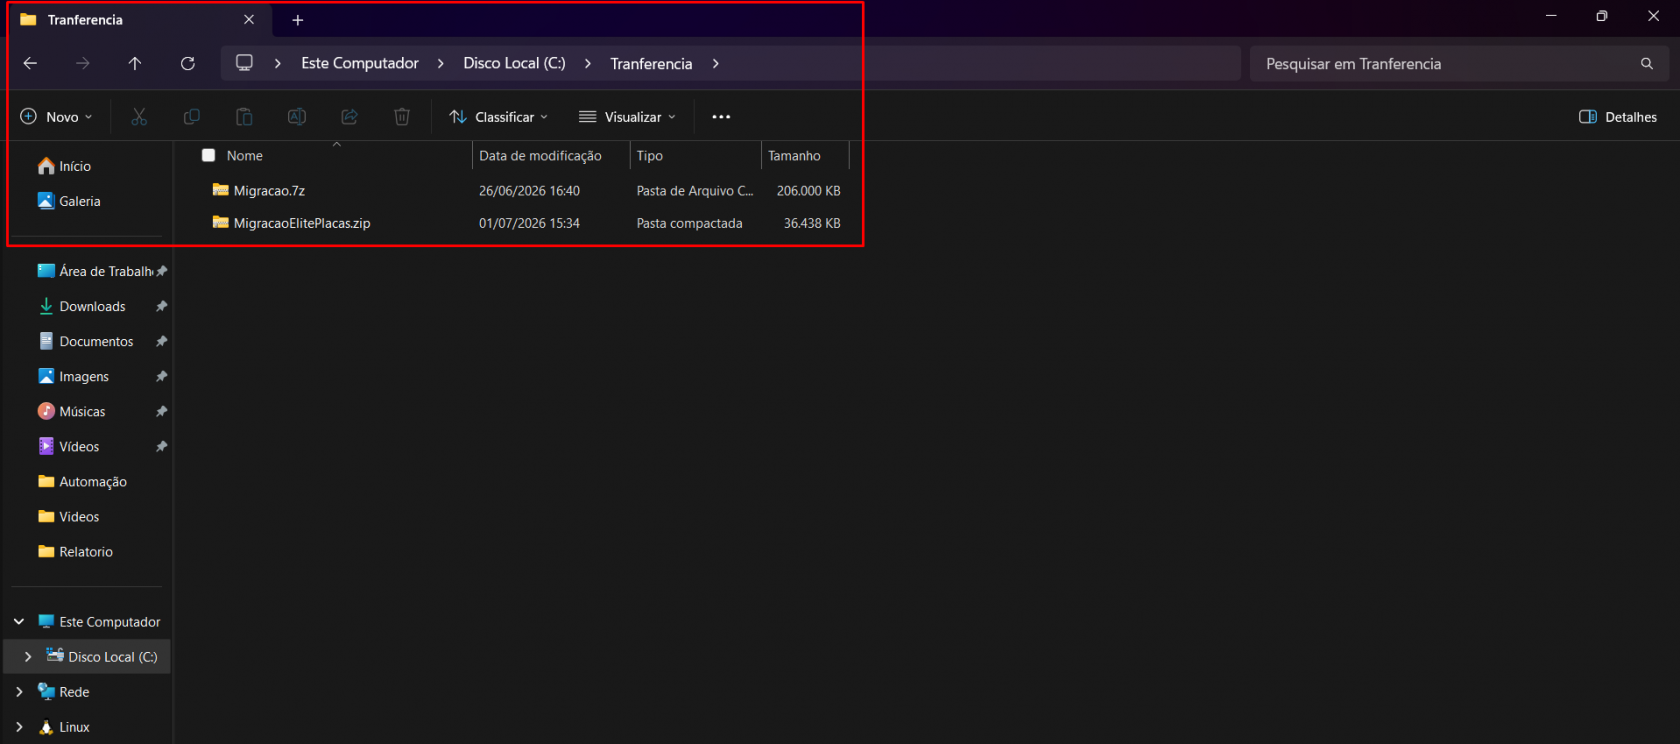Collapse Este Computador tree node
This screenshot has width=1680, height=744.
click(x=19, y=621)
